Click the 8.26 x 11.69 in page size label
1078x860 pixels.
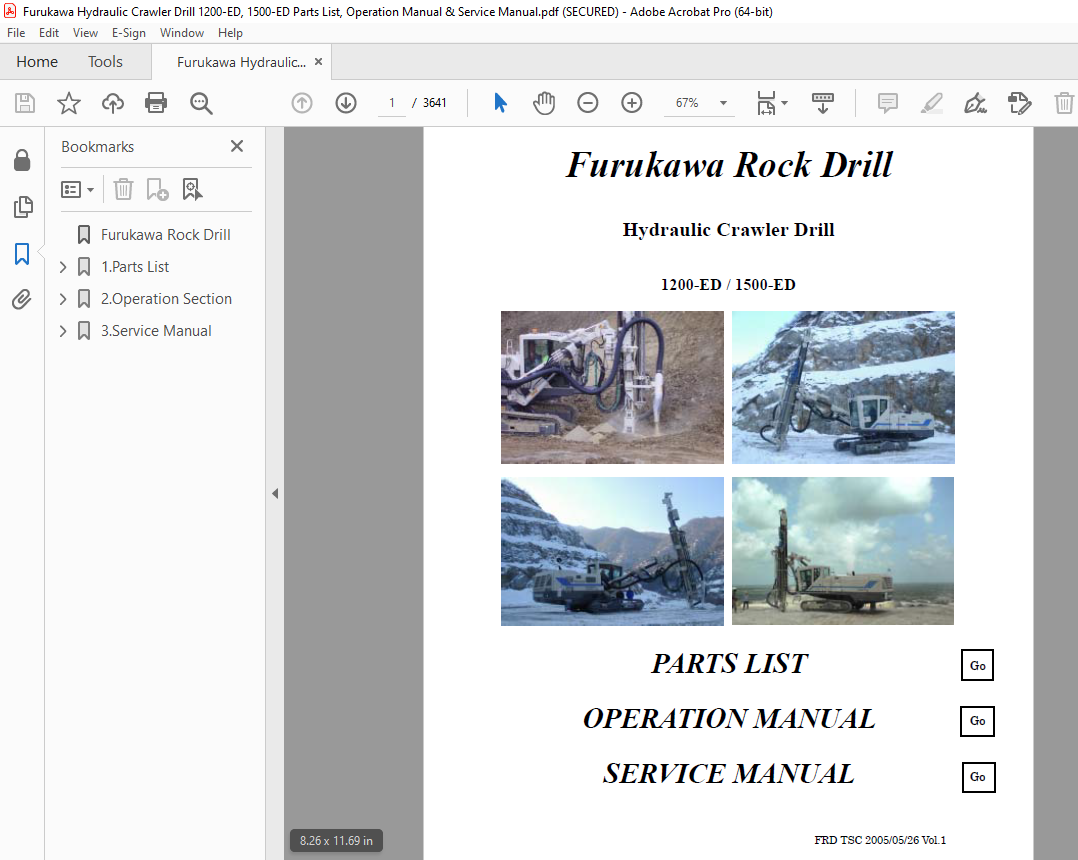click(336, 841)
